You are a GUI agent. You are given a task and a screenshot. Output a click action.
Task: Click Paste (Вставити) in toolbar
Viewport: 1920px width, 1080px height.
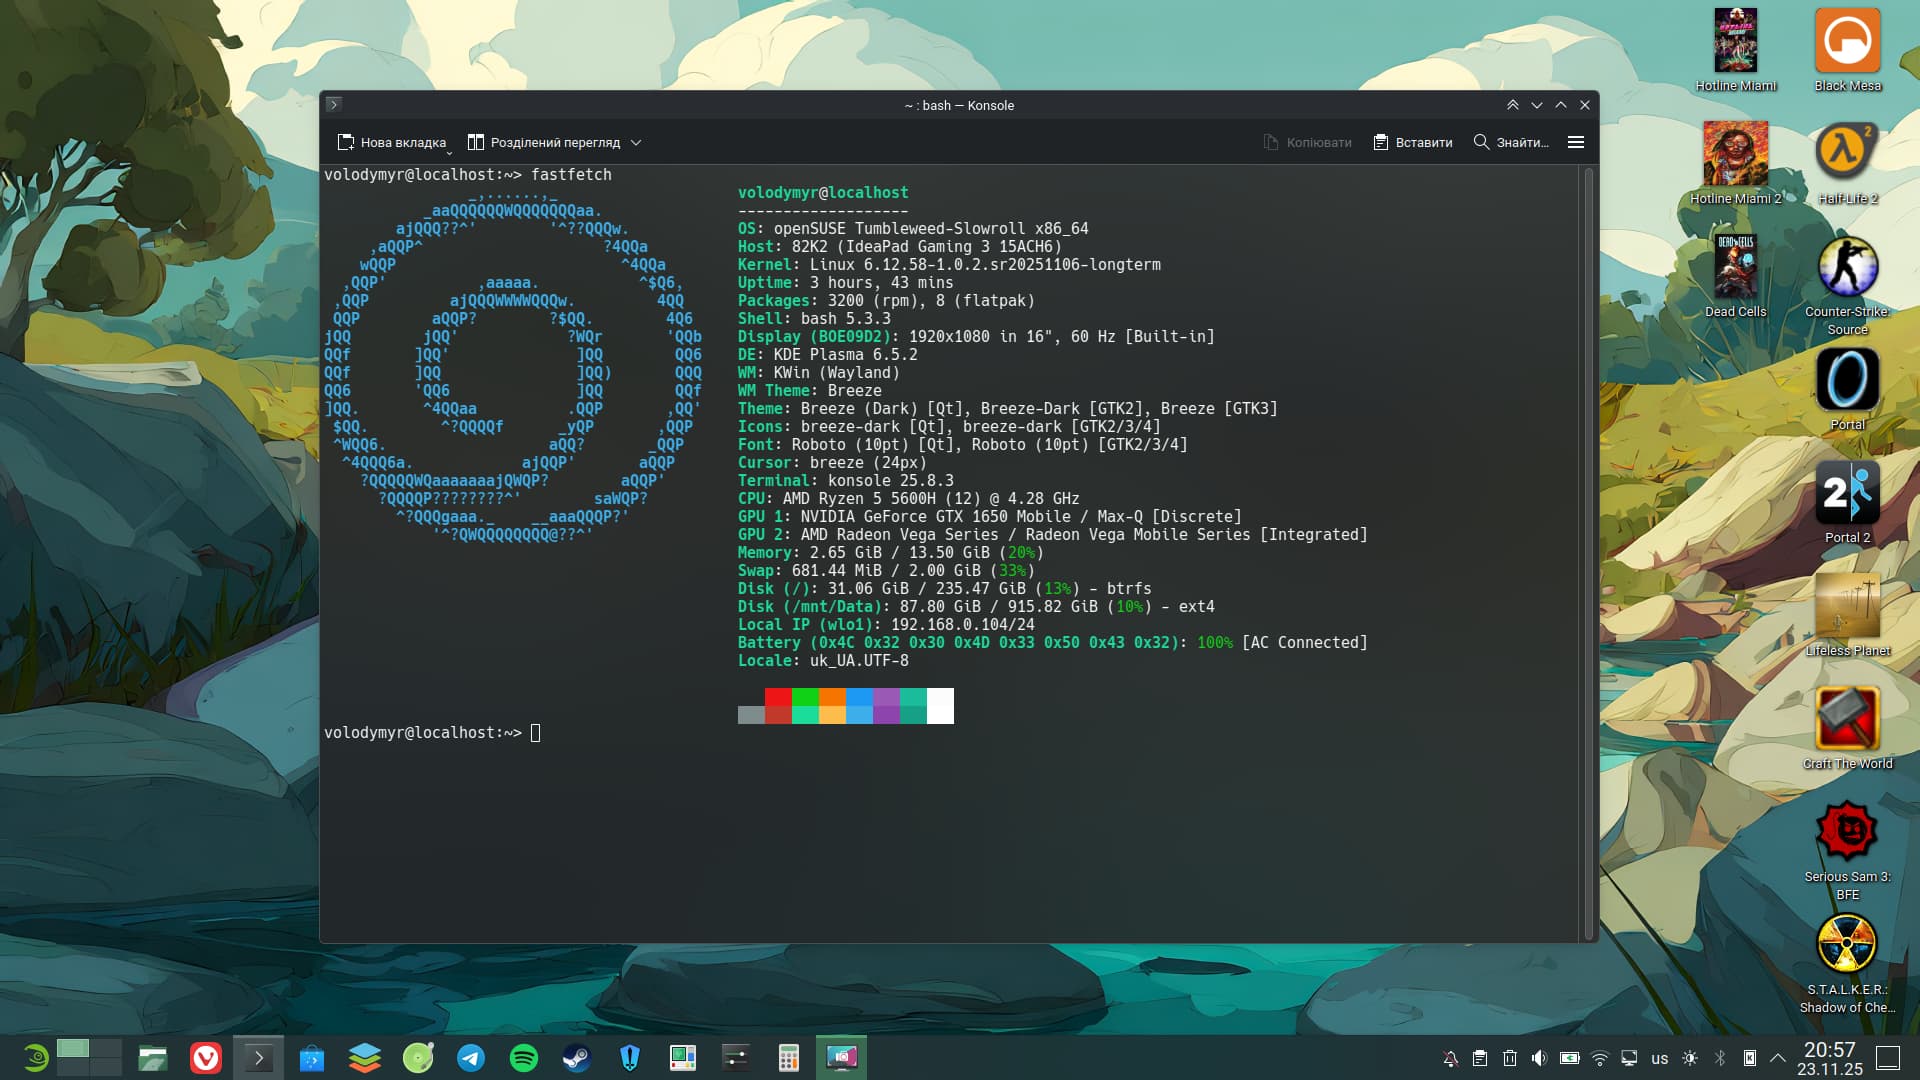click(x=1413, y=142)
